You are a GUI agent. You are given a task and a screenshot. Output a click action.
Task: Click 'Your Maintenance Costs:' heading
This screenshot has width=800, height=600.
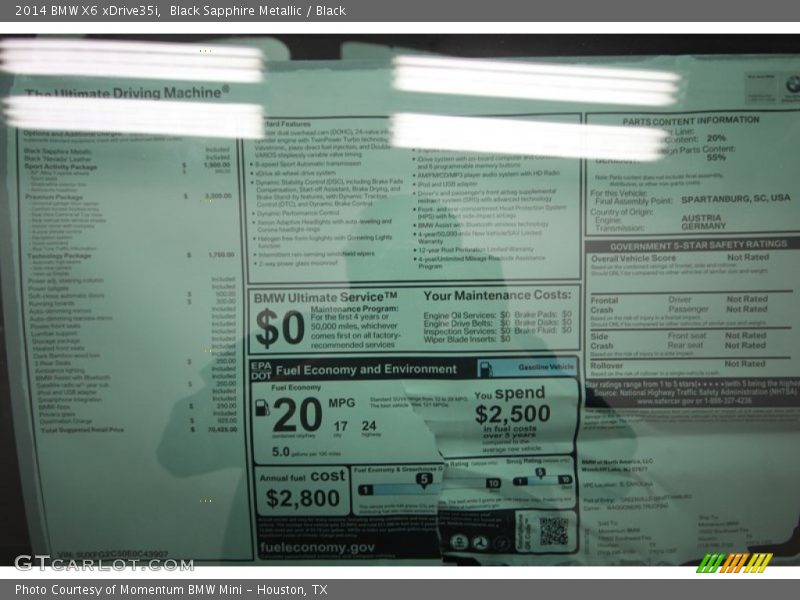(497, 295)
